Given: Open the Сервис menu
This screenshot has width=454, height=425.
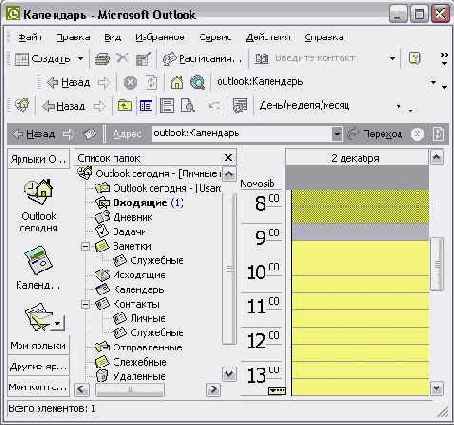Looking at the screenshot, I should (215, 37).
